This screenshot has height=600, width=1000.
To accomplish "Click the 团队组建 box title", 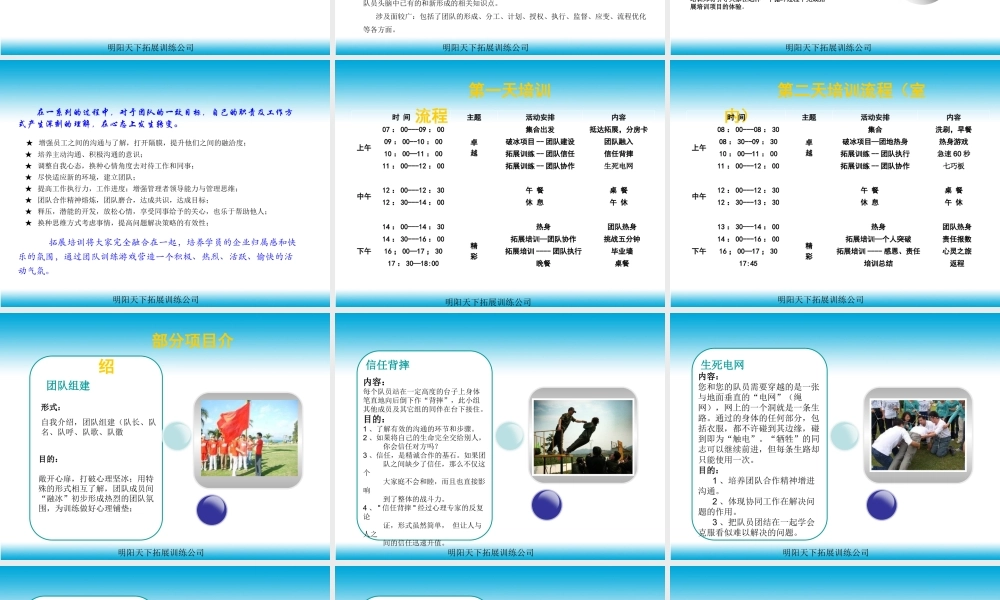I will click(x=68, y=385).
